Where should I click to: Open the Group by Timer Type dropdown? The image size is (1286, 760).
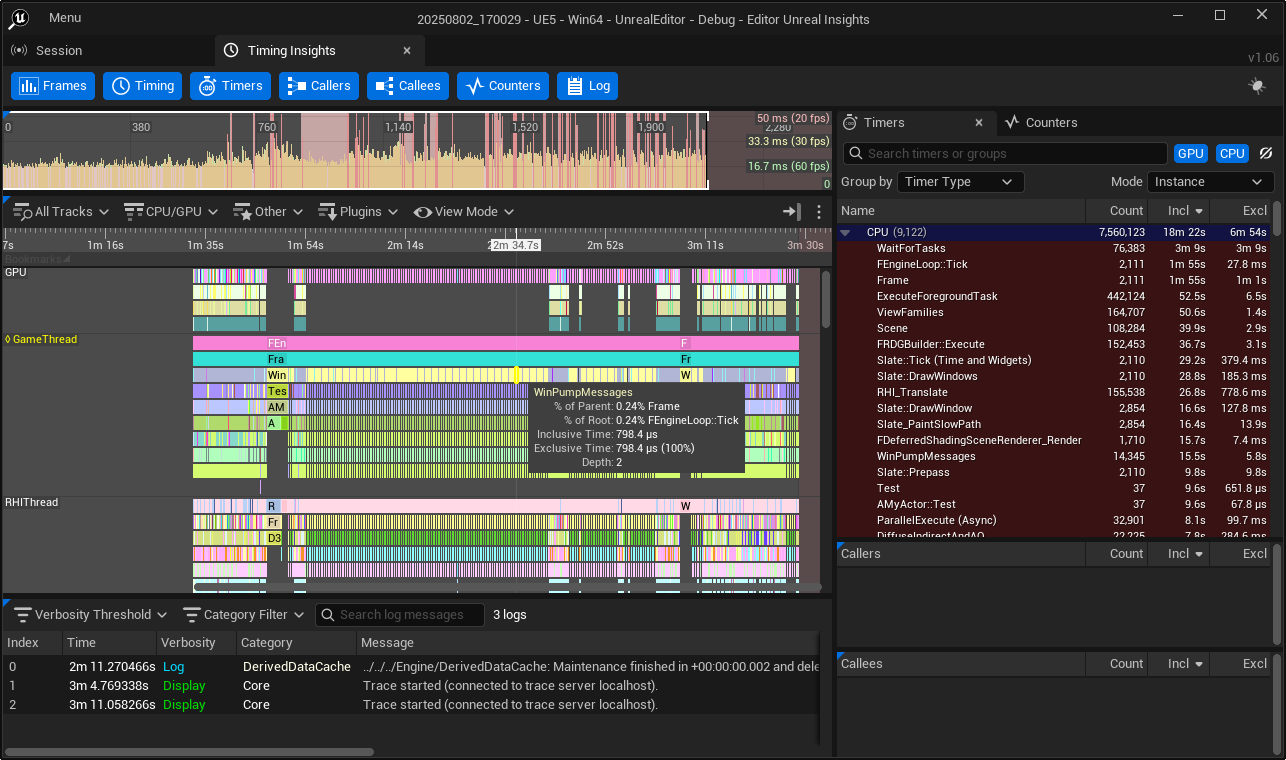click(960, 182)
